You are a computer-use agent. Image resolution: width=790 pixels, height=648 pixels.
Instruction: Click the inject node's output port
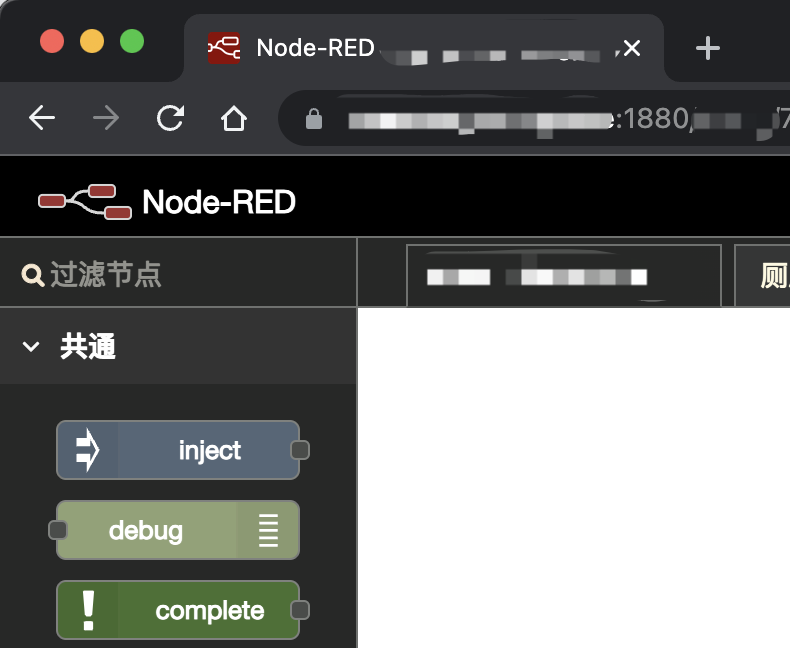pos(300,450)
